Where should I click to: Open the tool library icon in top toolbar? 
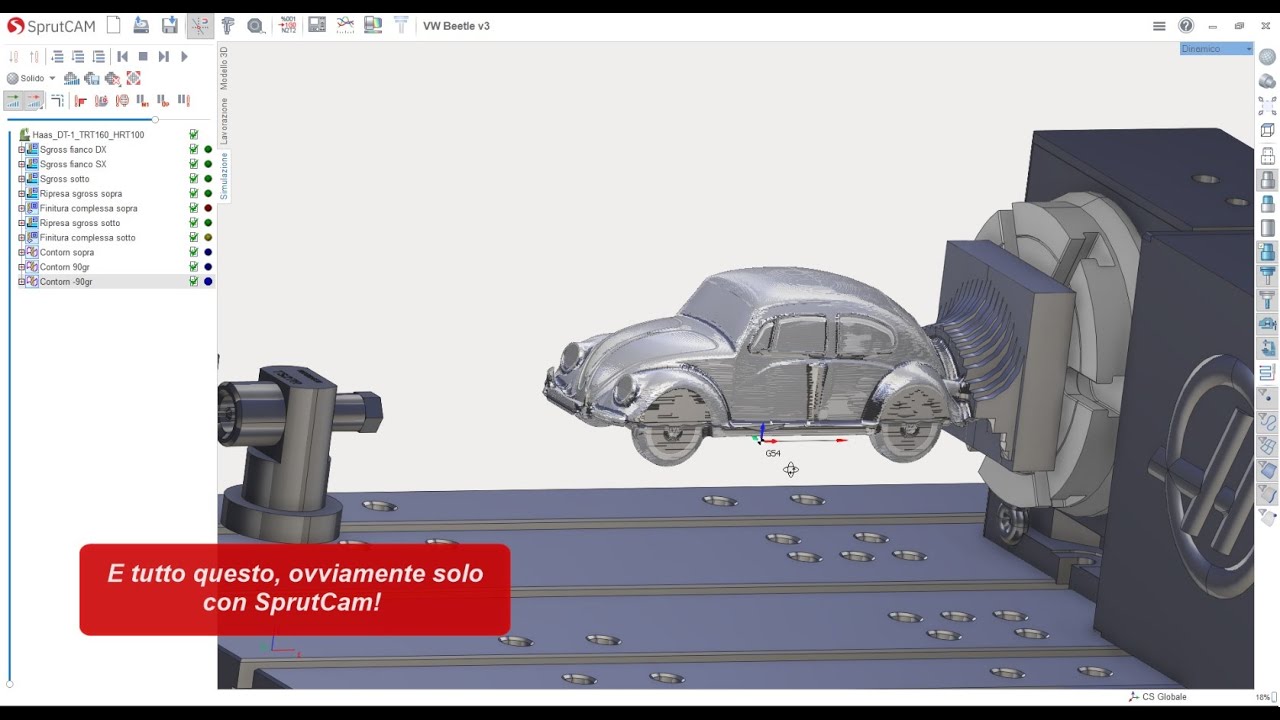point(401,26)
